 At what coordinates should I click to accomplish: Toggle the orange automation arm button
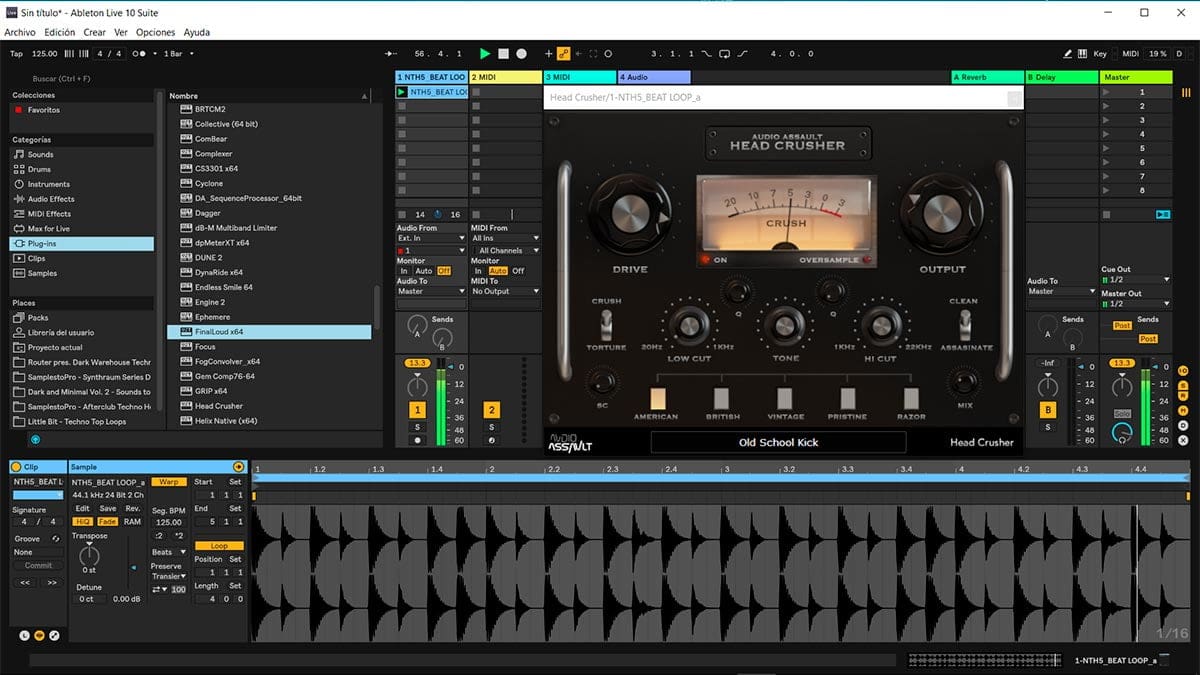tap(563, 53)
